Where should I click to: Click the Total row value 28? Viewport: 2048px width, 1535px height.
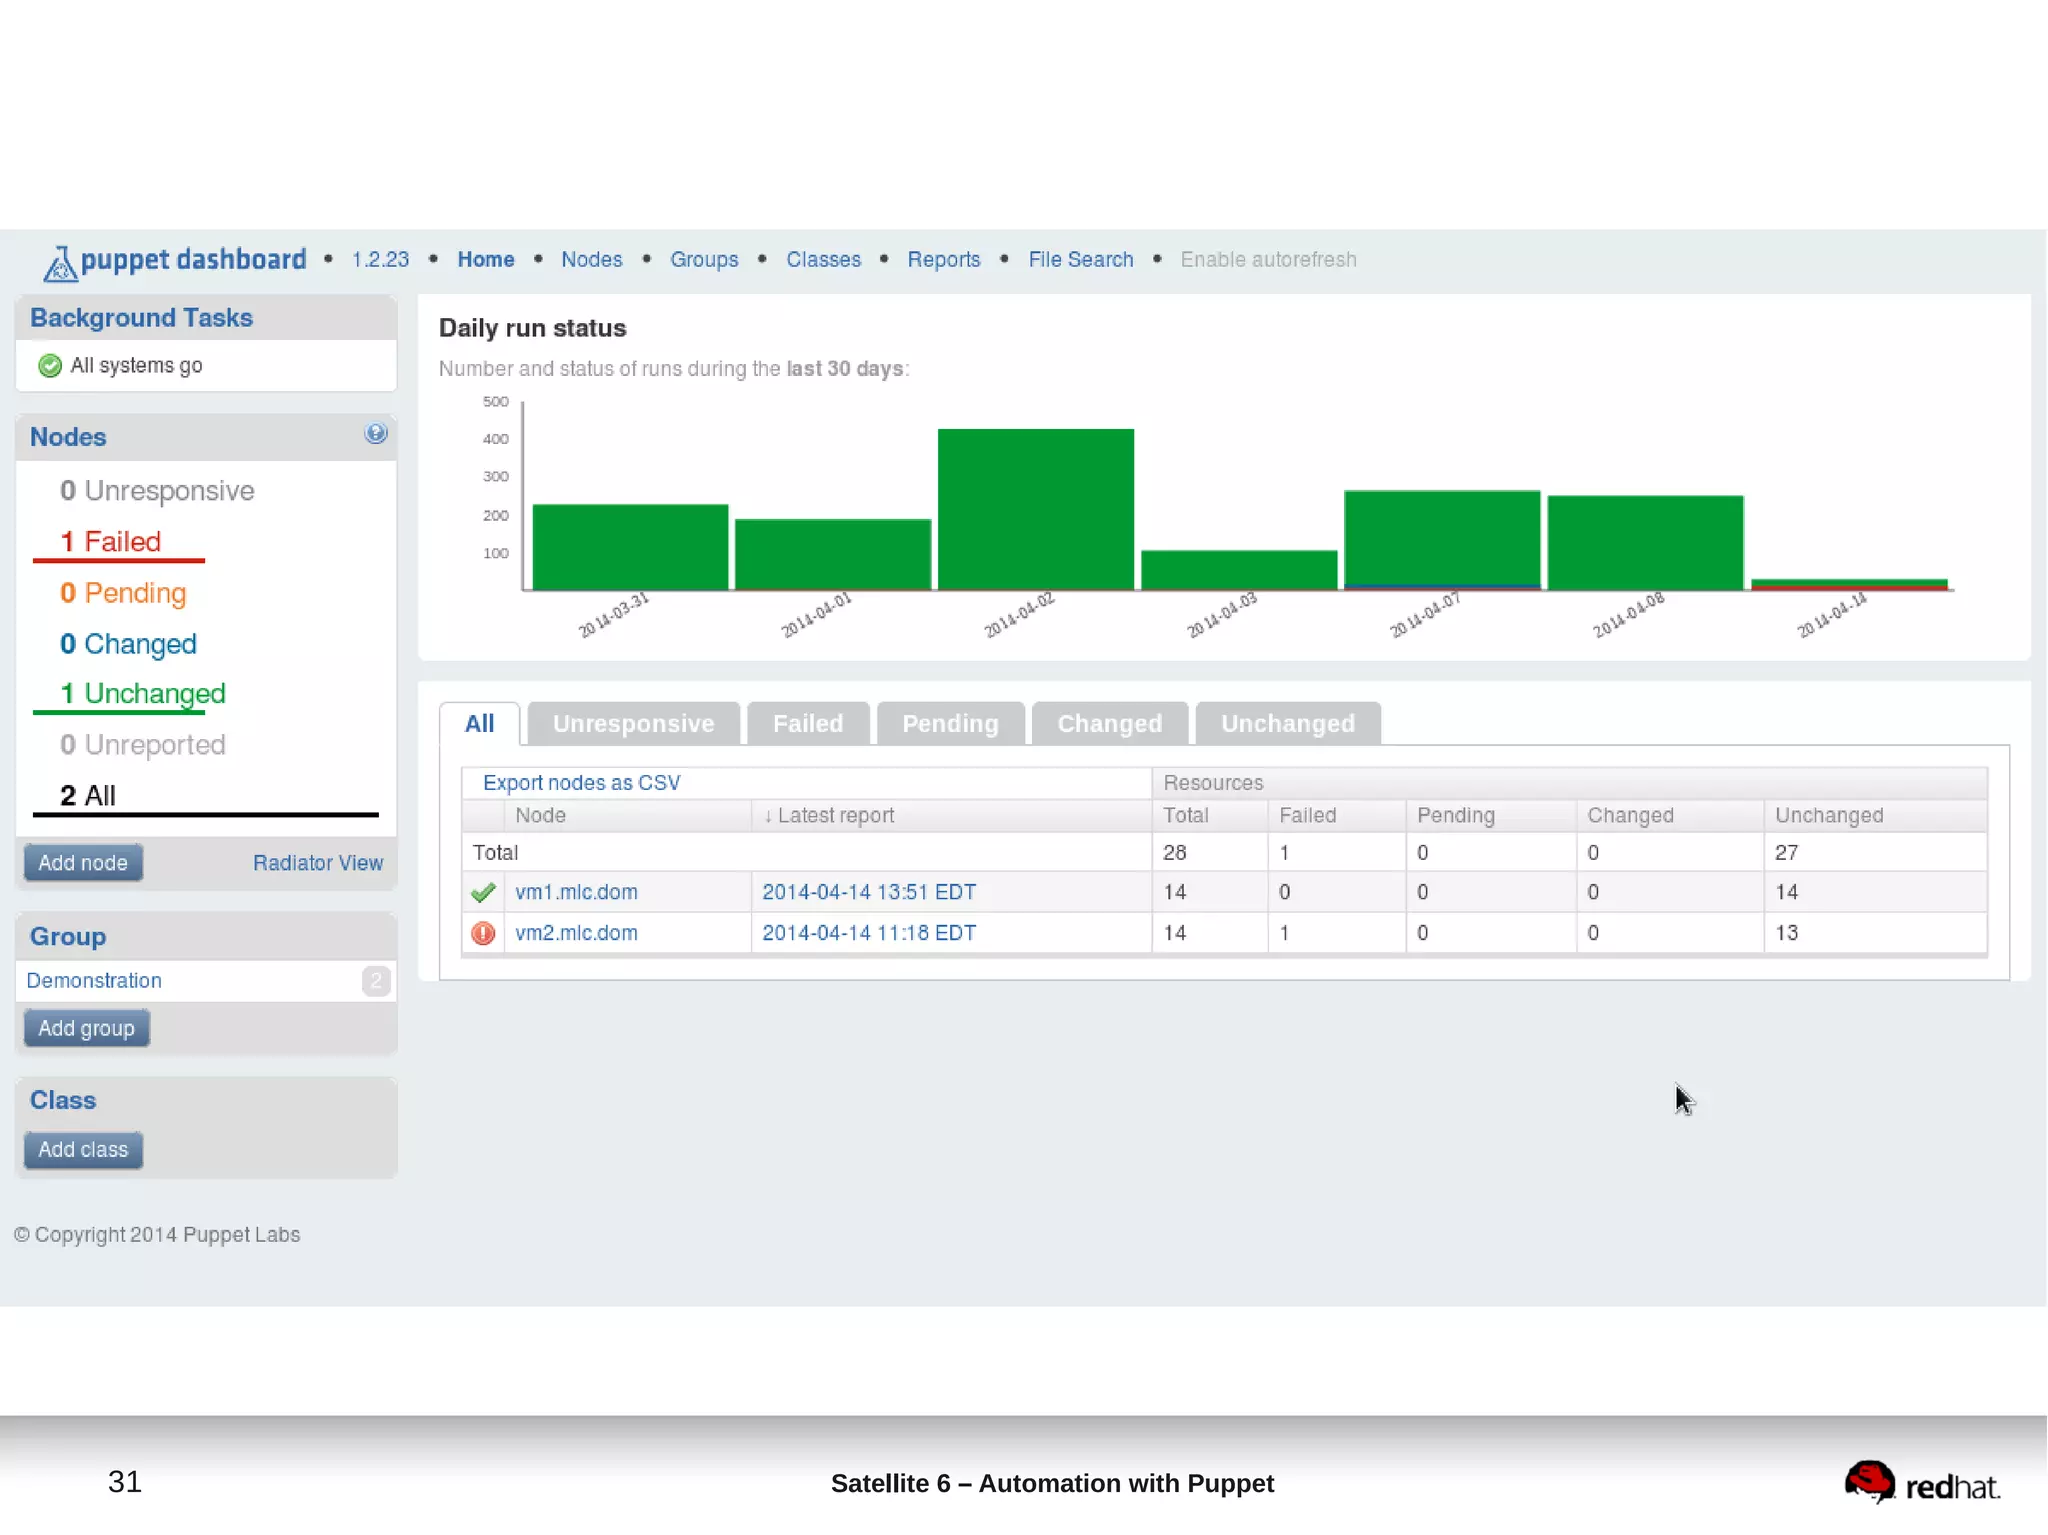click(x=1175, y=853)
